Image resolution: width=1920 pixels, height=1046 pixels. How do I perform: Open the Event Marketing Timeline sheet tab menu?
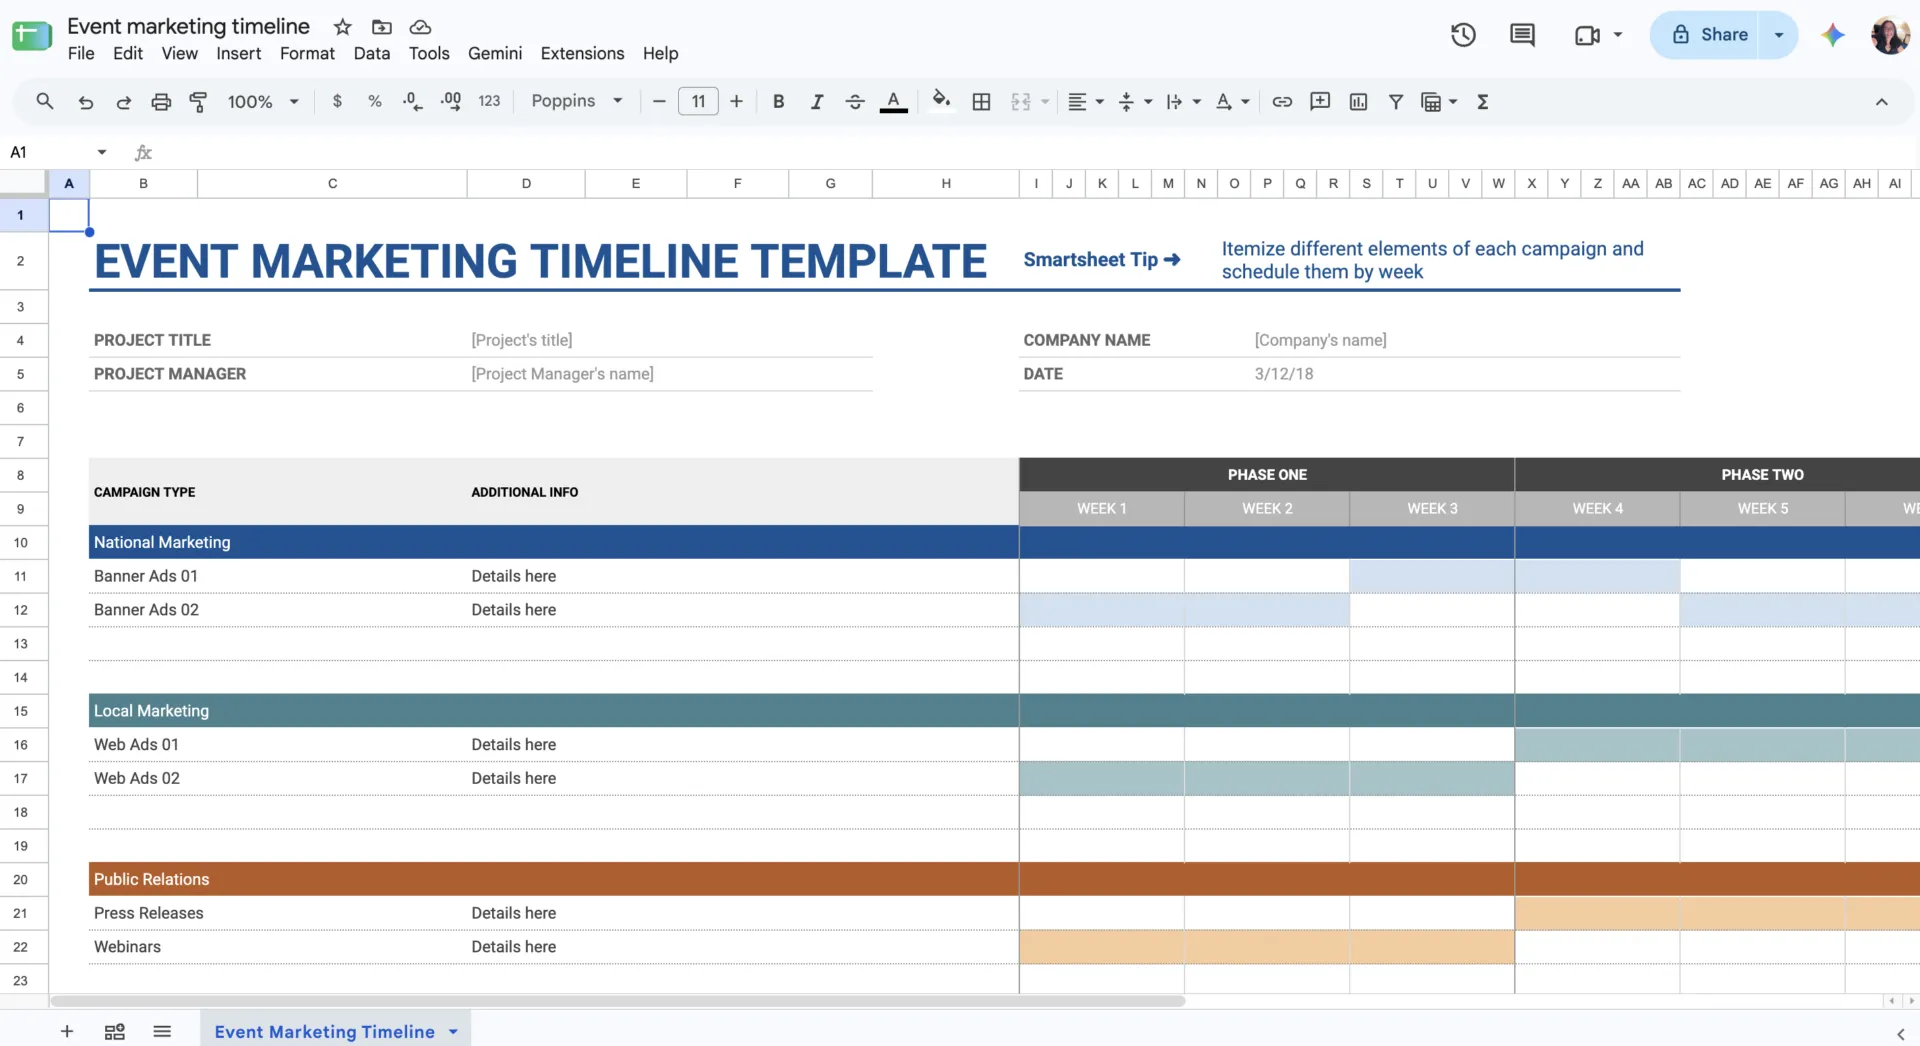453,1032
